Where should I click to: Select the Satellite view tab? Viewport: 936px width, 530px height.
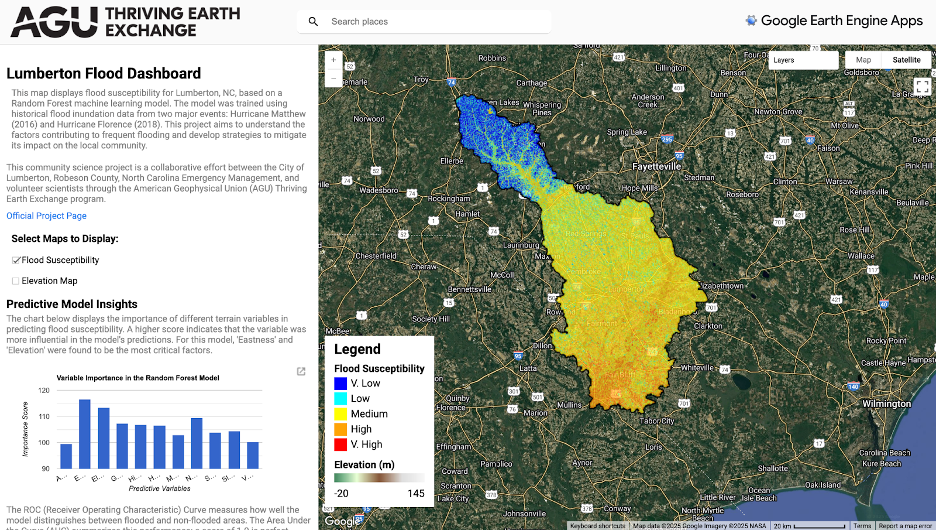pos(906,60)
